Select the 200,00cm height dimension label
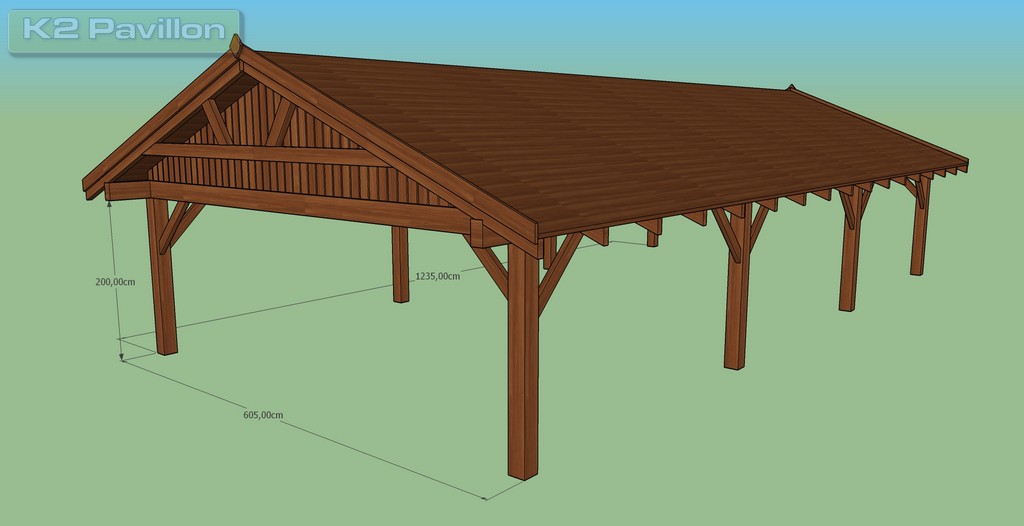Viewport: 1024px width, 526px height. 115,282
